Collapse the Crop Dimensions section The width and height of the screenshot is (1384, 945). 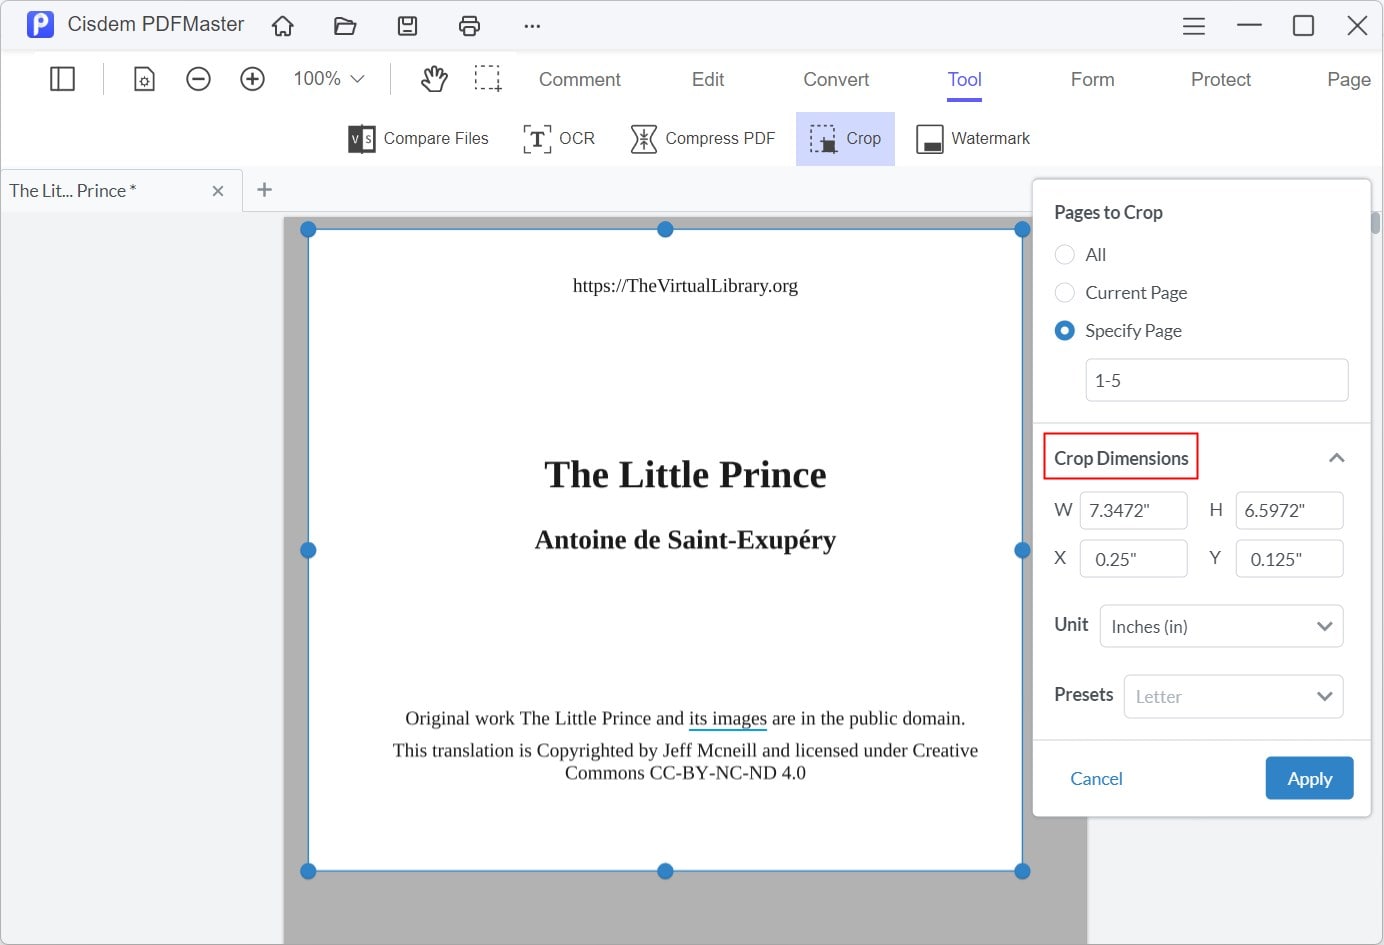(1336, 458)
